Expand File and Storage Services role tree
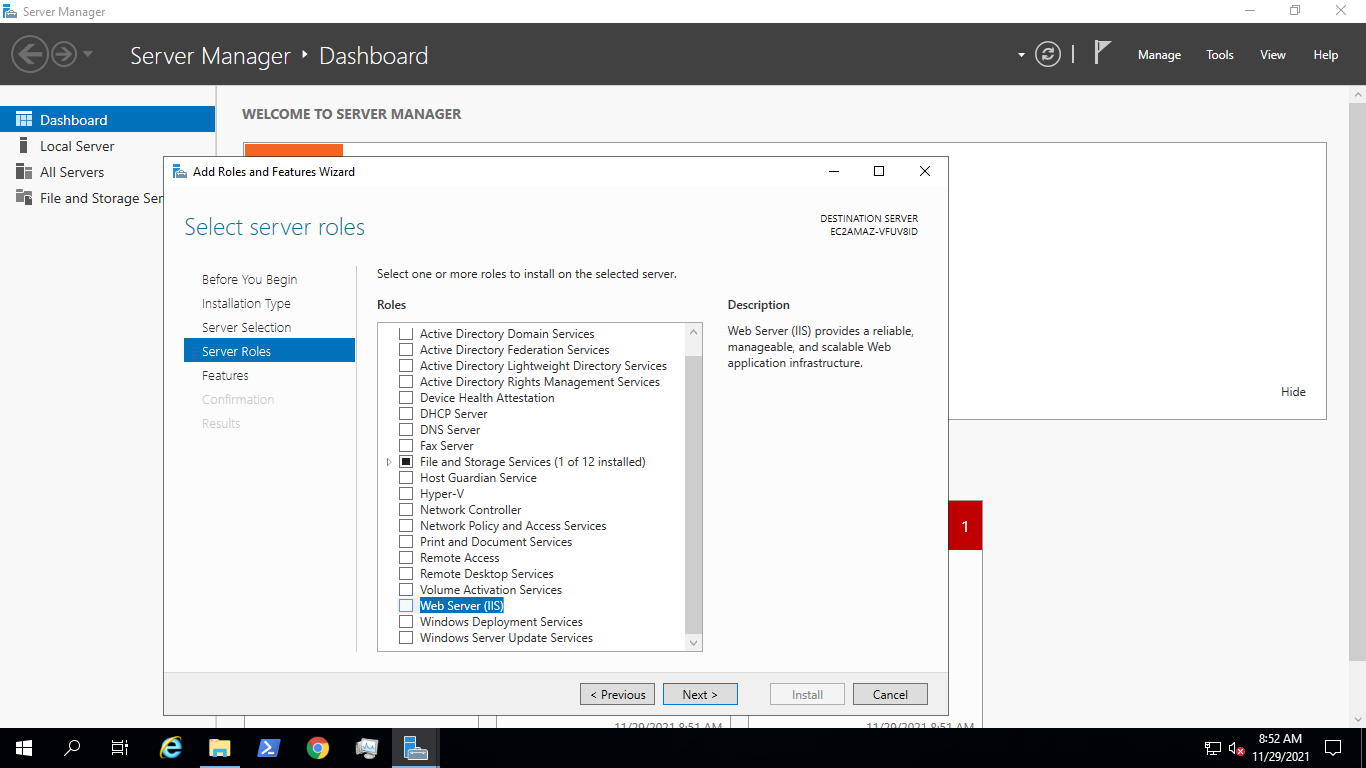Viewport: 1366px width, 768px height. pos(389,461)
